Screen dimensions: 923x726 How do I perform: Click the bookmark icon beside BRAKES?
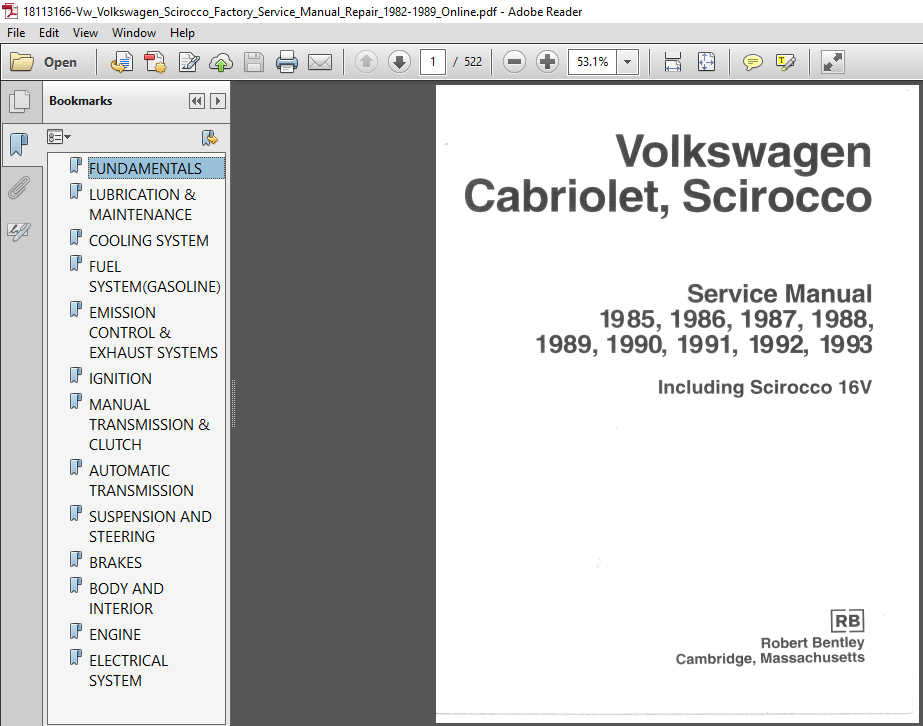[x=75, y=559]
